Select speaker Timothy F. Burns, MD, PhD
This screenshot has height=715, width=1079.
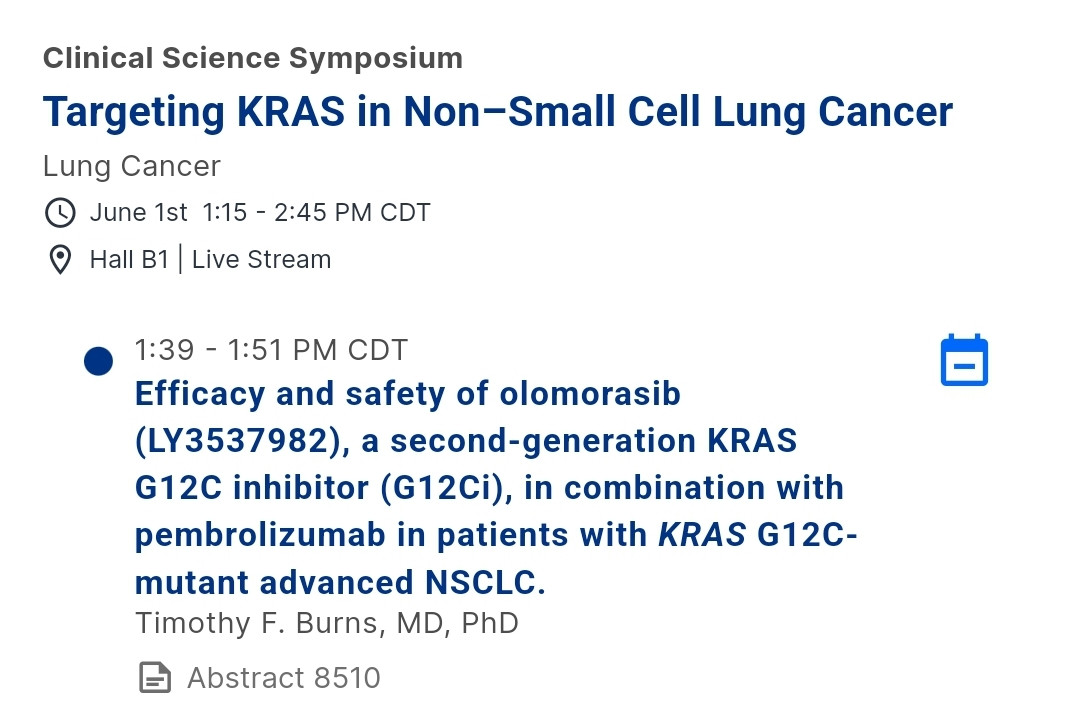click(327, 623)
